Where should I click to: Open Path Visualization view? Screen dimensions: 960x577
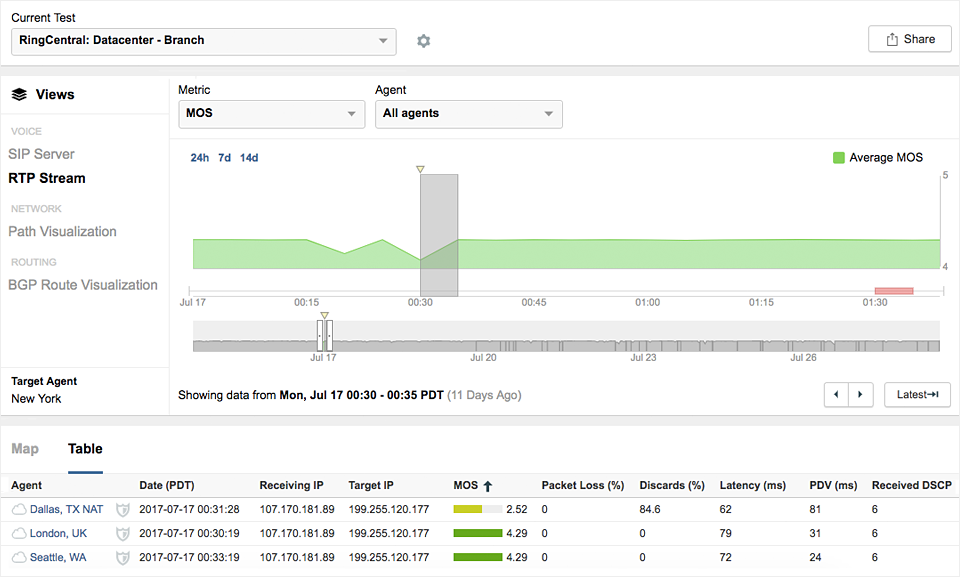pos(62,232)
